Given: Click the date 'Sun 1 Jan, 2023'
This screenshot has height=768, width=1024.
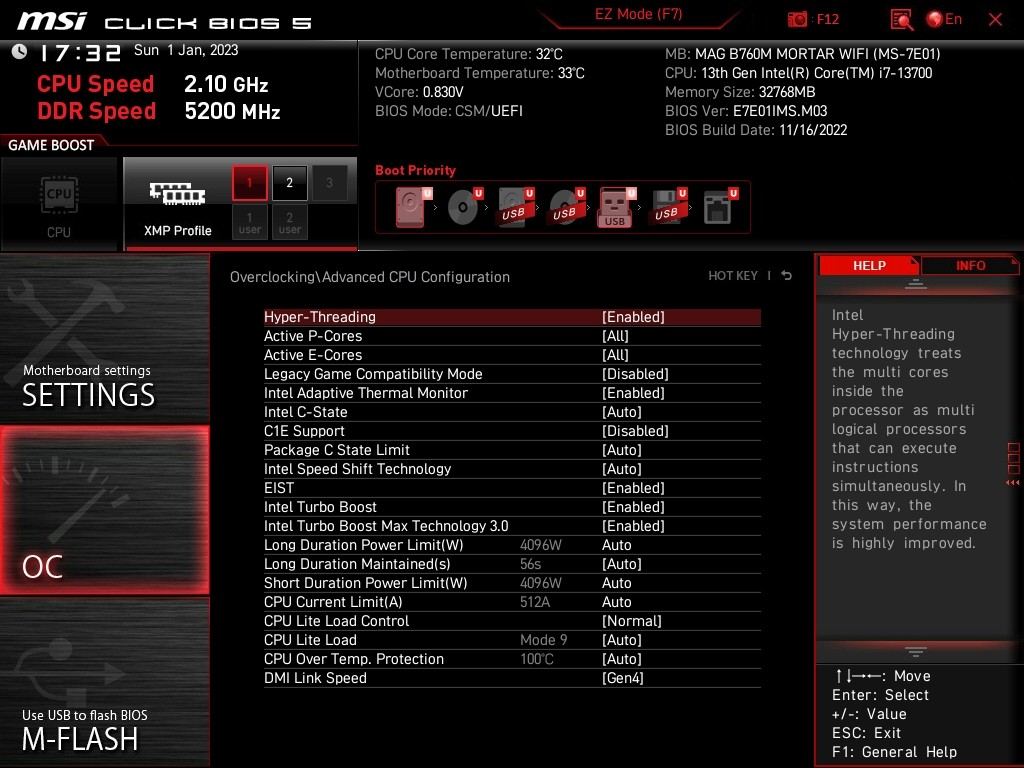Looking at the screenshot, I should coord(186,50).
